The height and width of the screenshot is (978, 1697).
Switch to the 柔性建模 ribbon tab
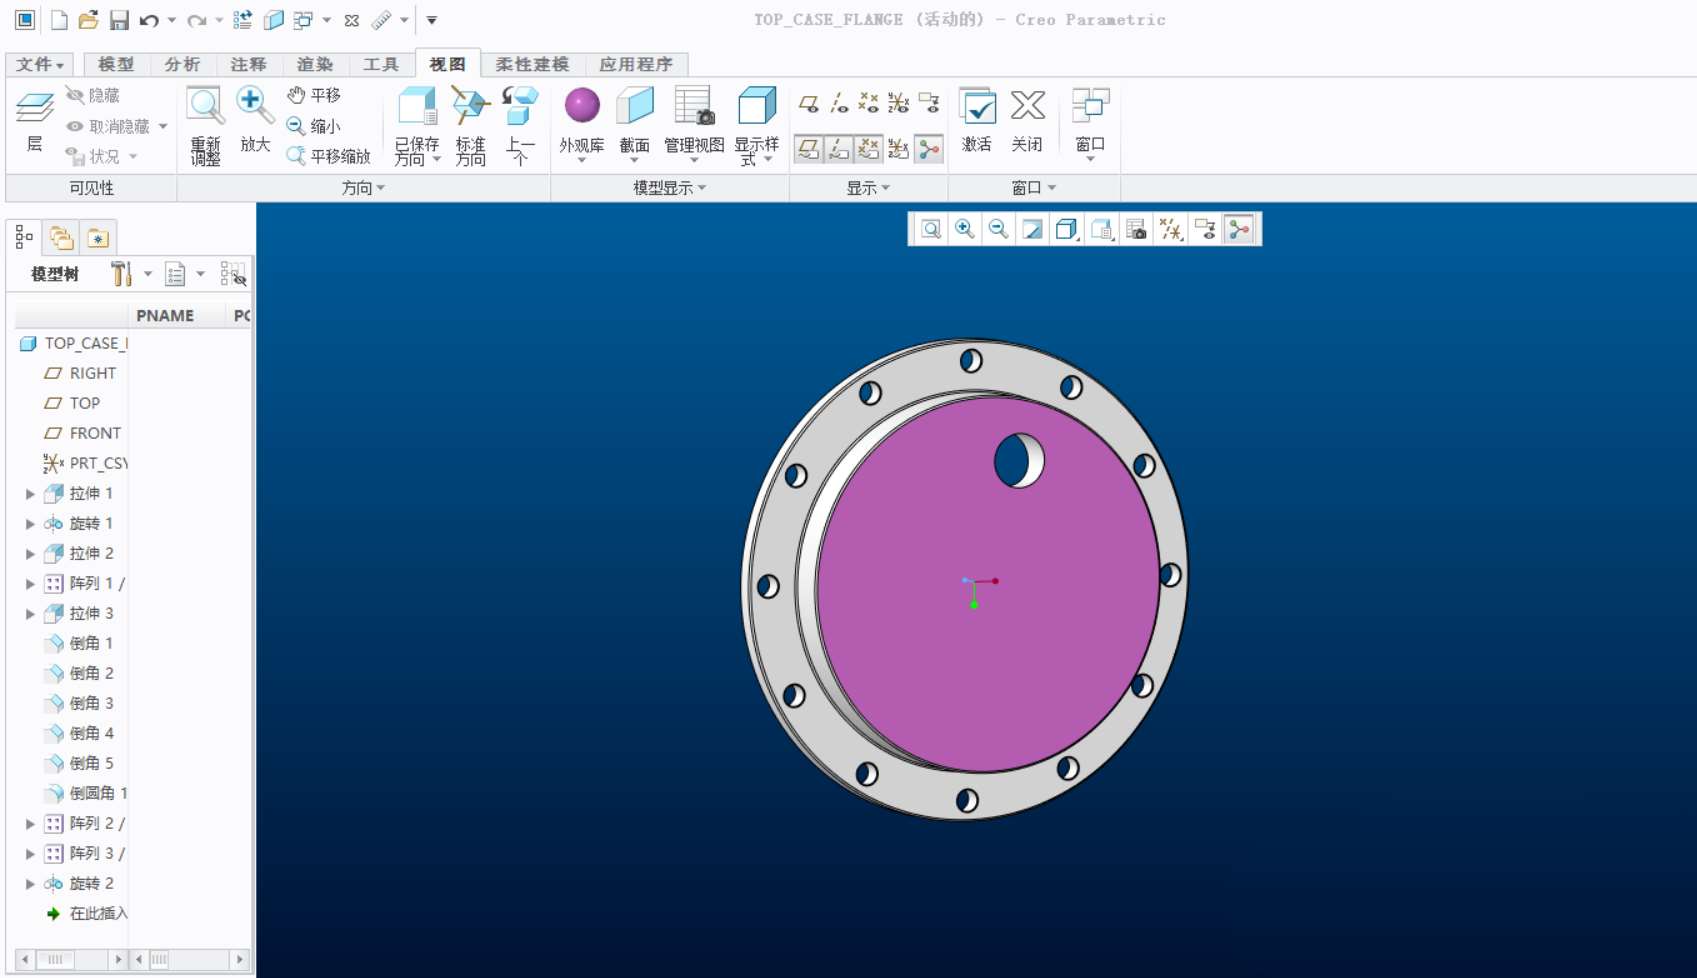coord(532,64)
